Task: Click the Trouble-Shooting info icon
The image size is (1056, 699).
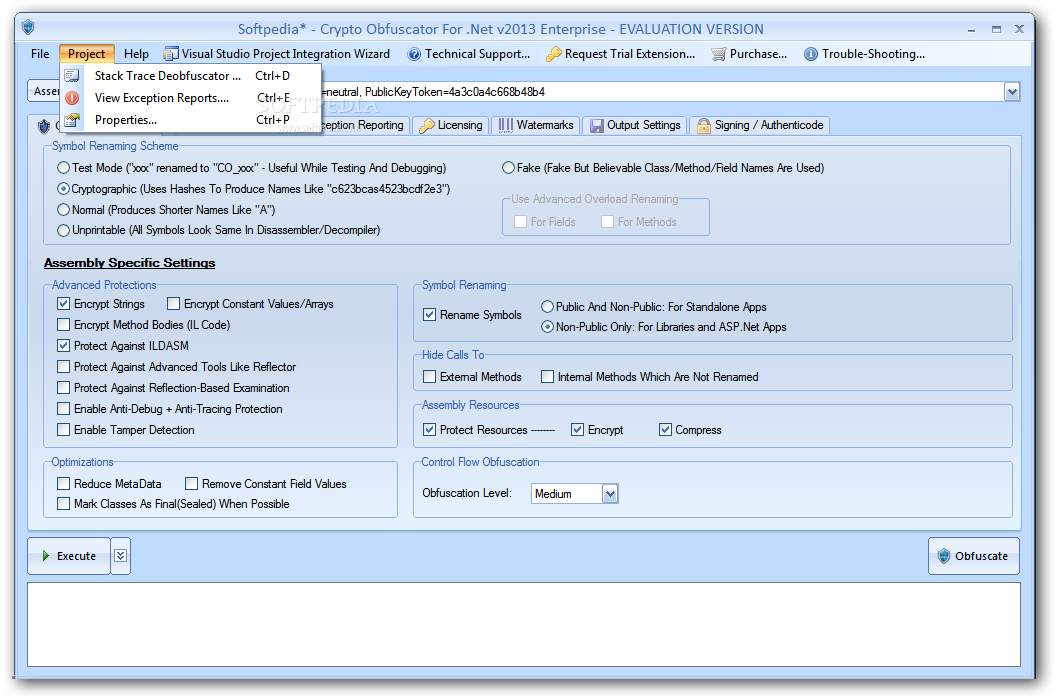Action: [x=811, y=54]
